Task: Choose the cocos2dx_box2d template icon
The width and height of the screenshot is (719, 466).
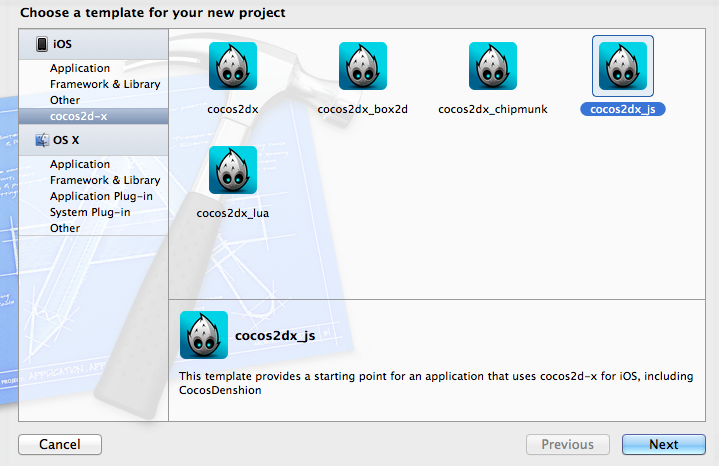Action: [363, 66]
